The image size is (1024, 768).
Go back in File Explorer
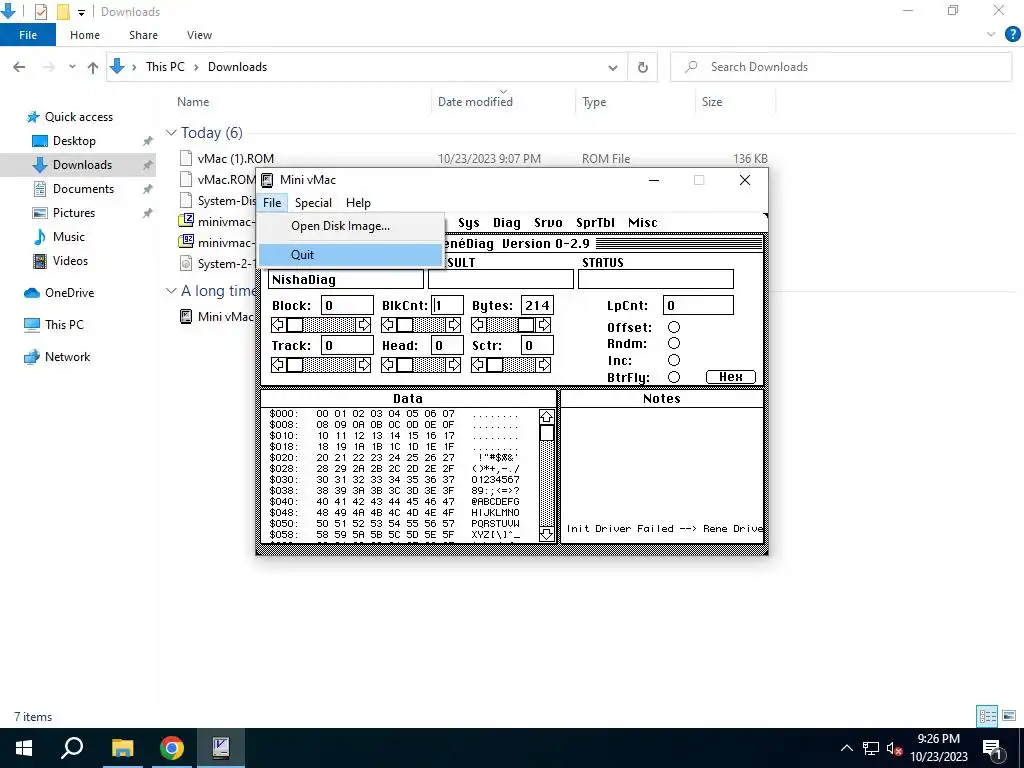(x=19, y=67)
